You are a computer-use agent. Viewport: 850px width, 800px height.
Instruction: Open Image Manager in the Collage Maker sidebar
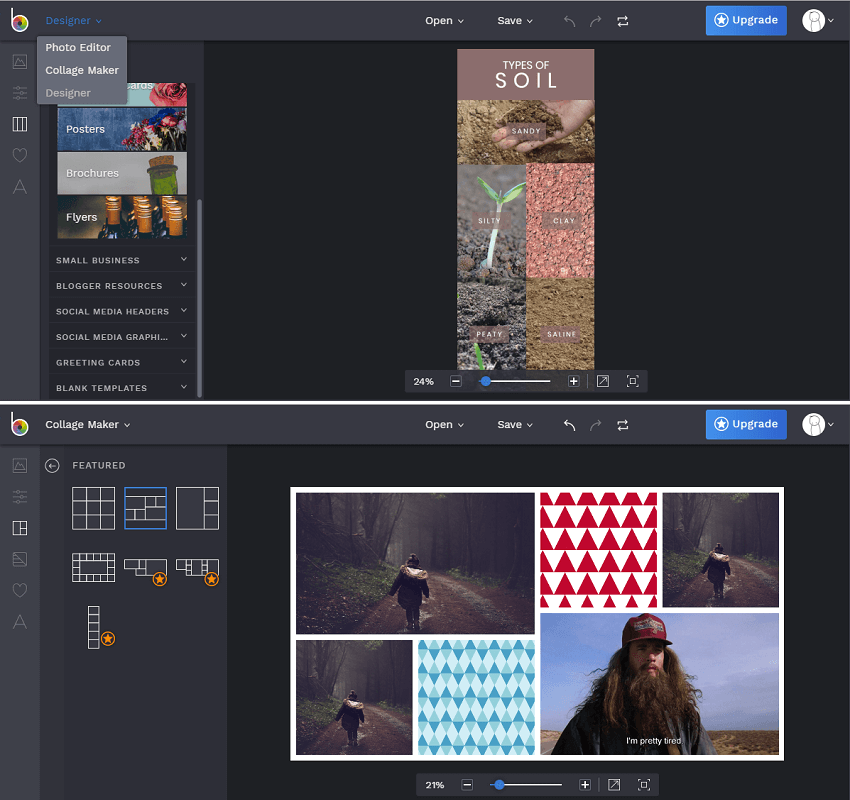tap(20, 466)
